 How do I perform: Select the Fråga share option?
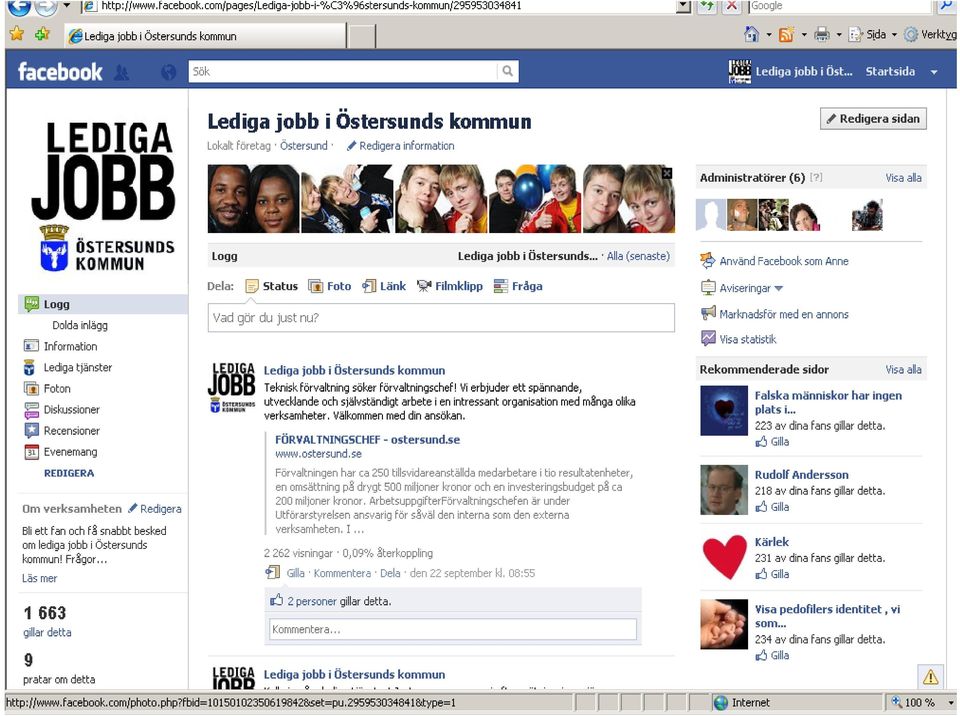(x=518, y=286)
